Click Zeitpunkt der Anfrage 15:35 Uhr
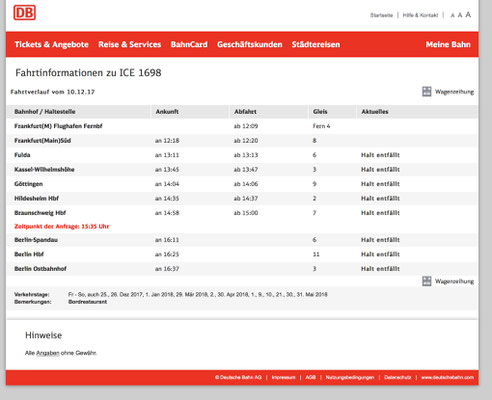Viewport: 492px width, 400px height. point(62,226)
